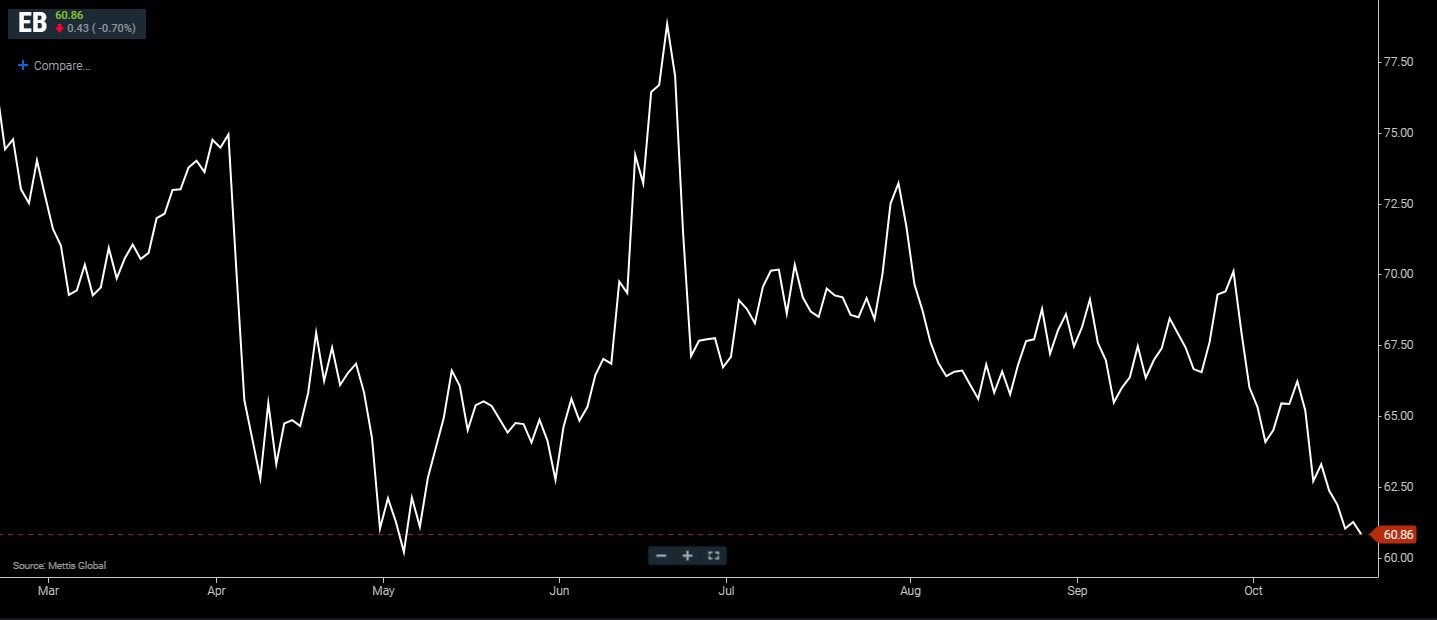Image resolution: width=1437 pixels, height=620 pixels.
Task: Select the Jun marker on time axis
Action: 559,591
